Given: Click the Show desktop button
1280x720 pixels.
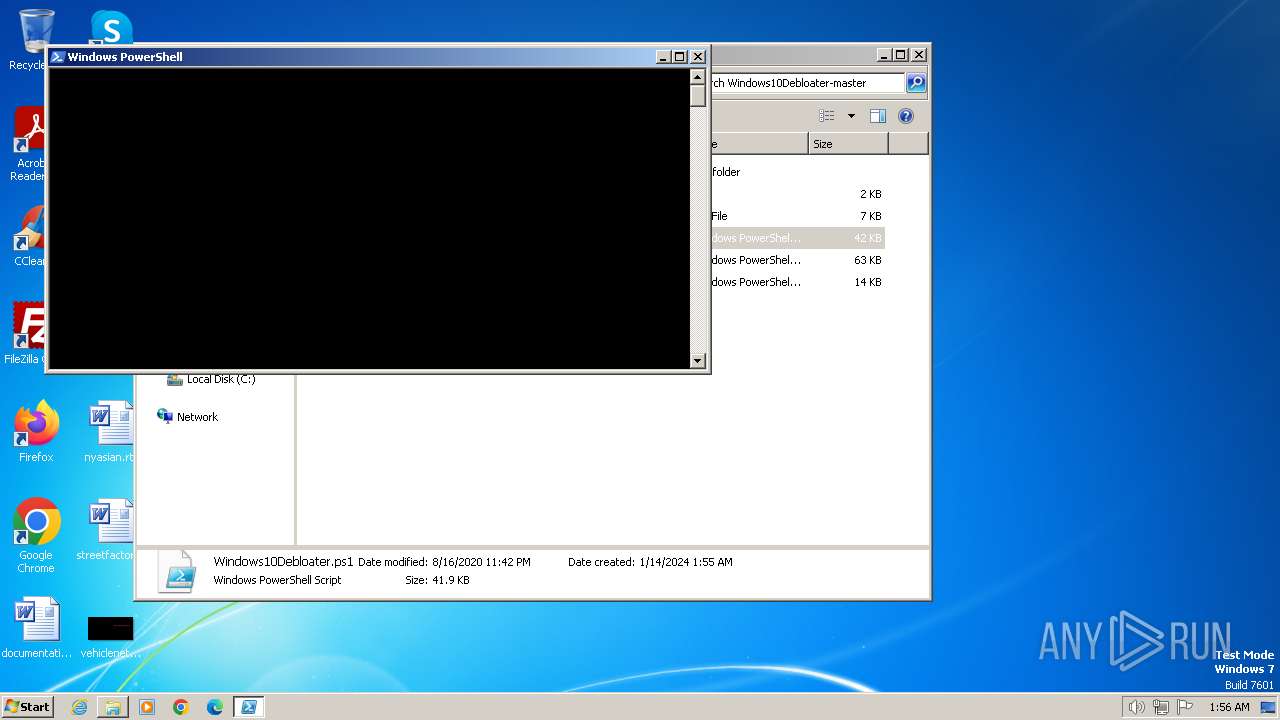Looking at the screenshot, I should (x=1268, y=707).
